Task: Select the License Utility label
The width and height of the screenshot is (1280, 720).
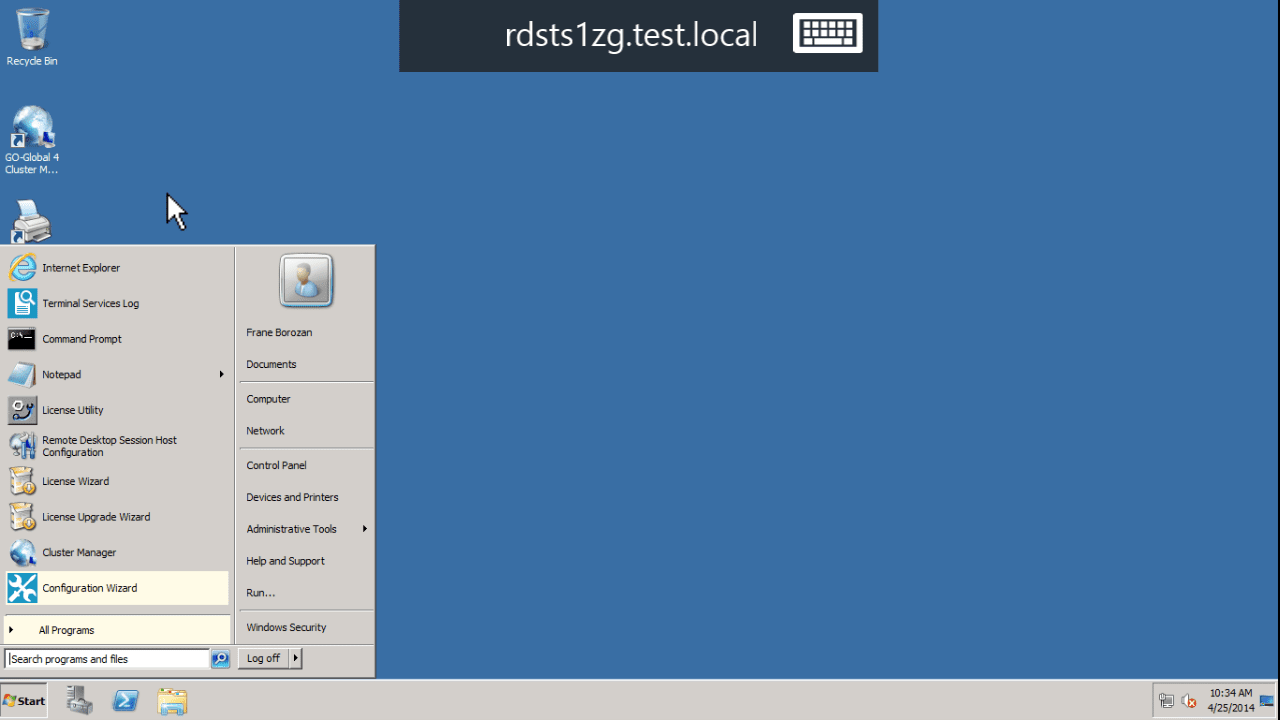Action: click(72, 410)
